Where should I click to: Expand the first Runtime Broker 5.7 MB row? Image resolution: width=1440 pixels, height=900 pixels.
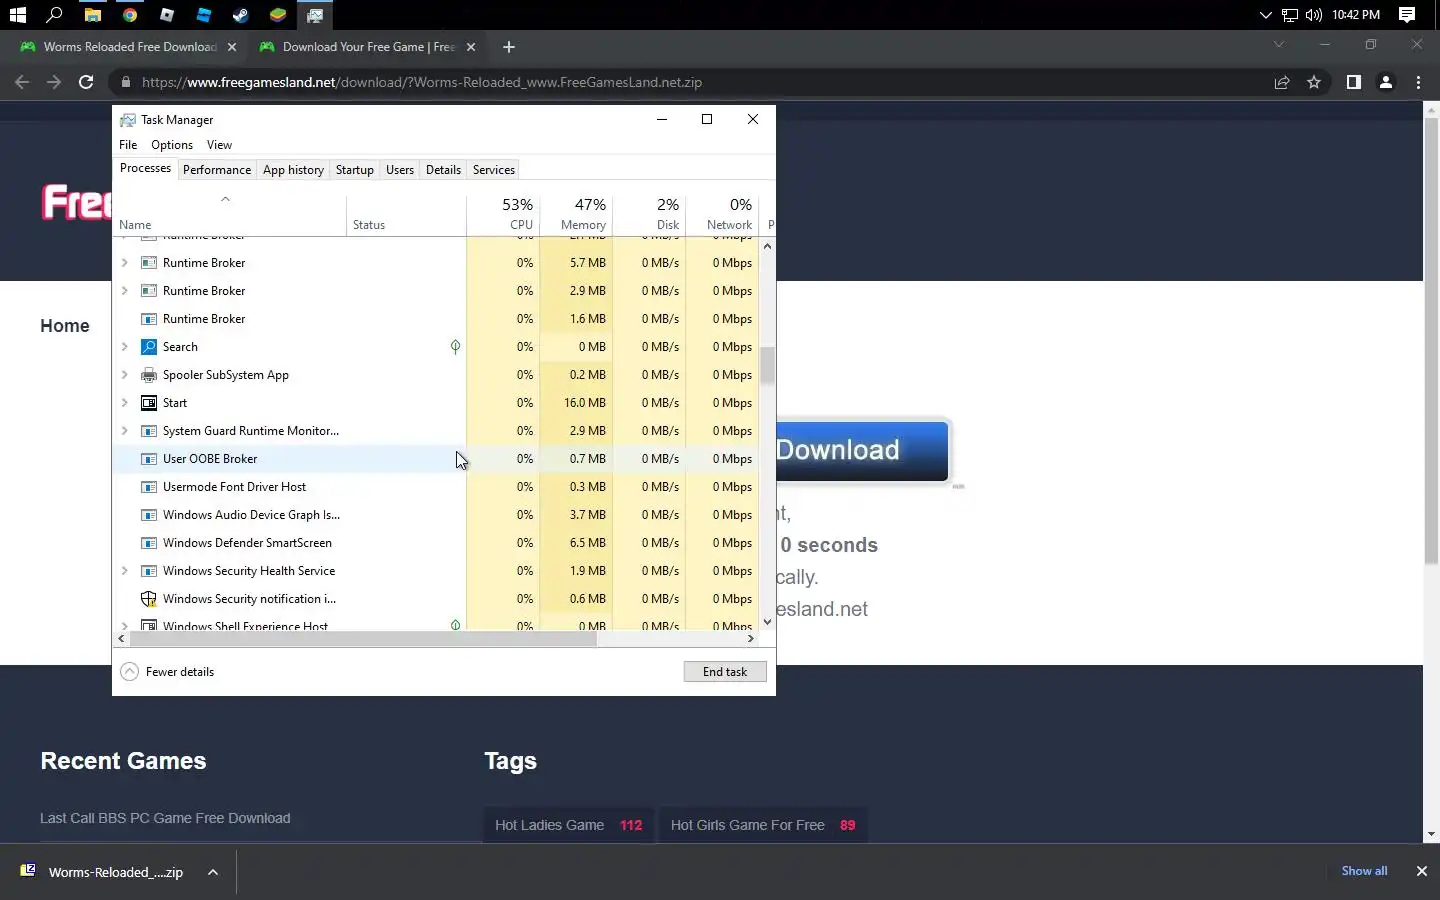tap(124, 263)
